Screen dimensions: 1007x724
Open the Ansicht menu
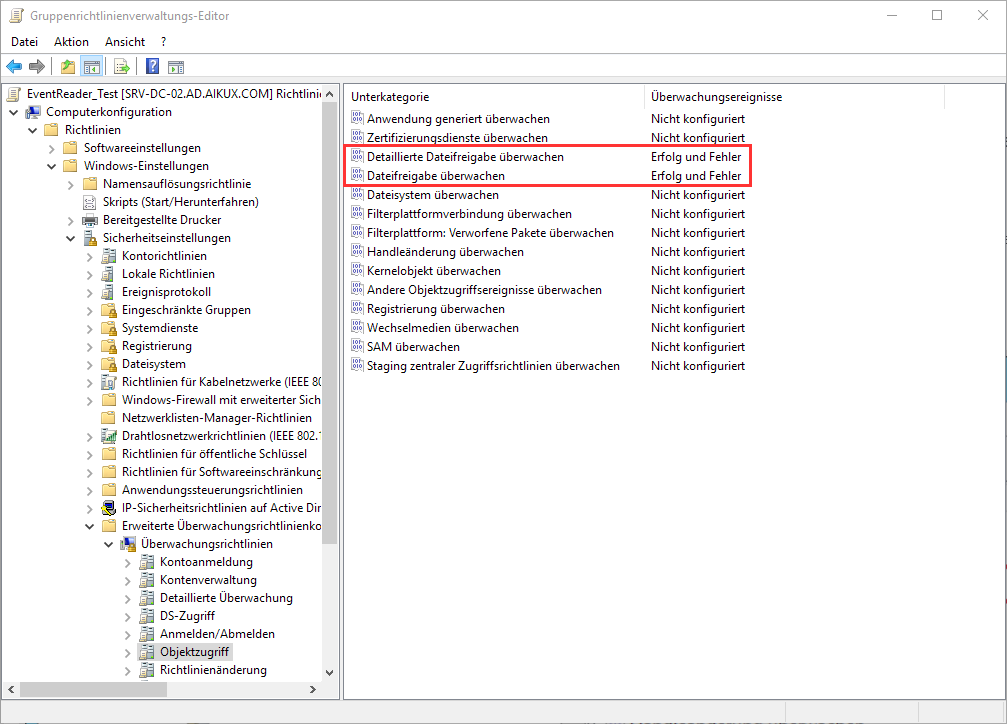(125, 42)
